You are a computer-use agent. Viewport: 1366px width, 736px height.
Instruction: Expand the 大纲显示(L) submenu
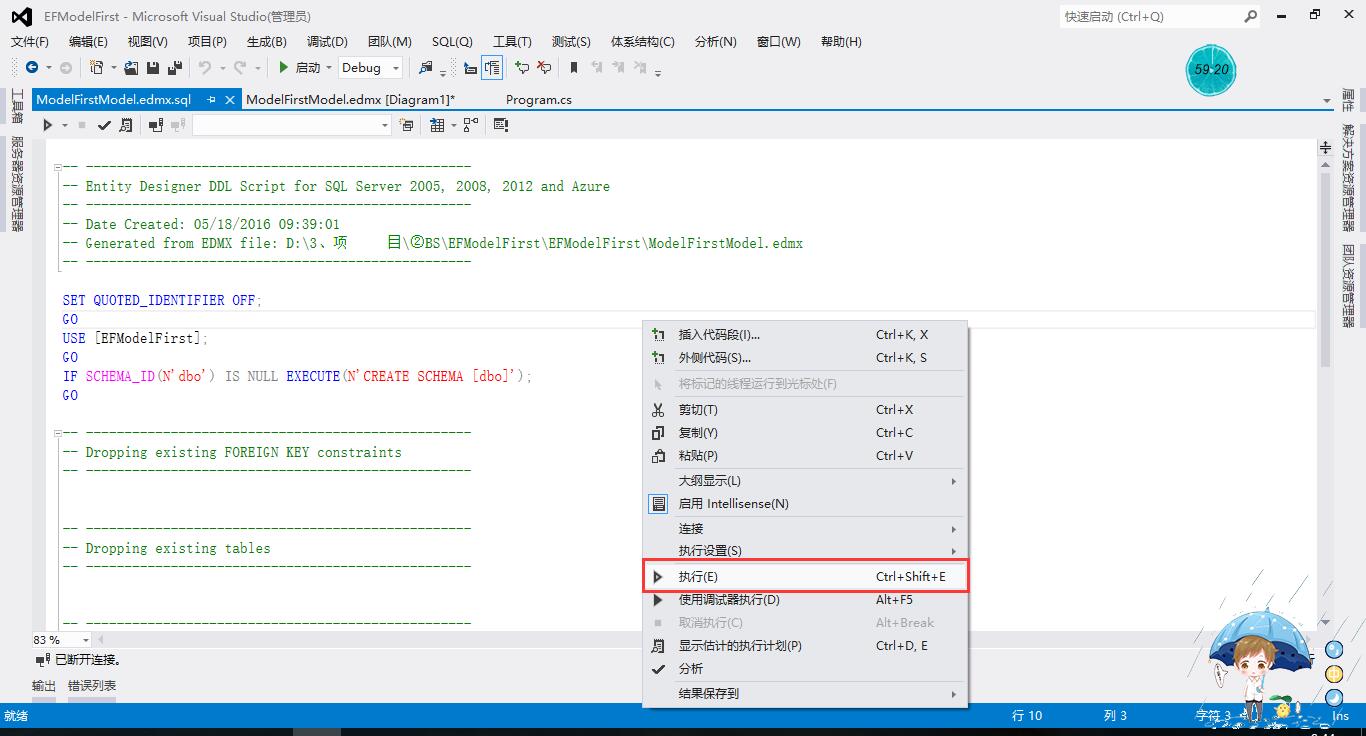[x=805, y=481]
